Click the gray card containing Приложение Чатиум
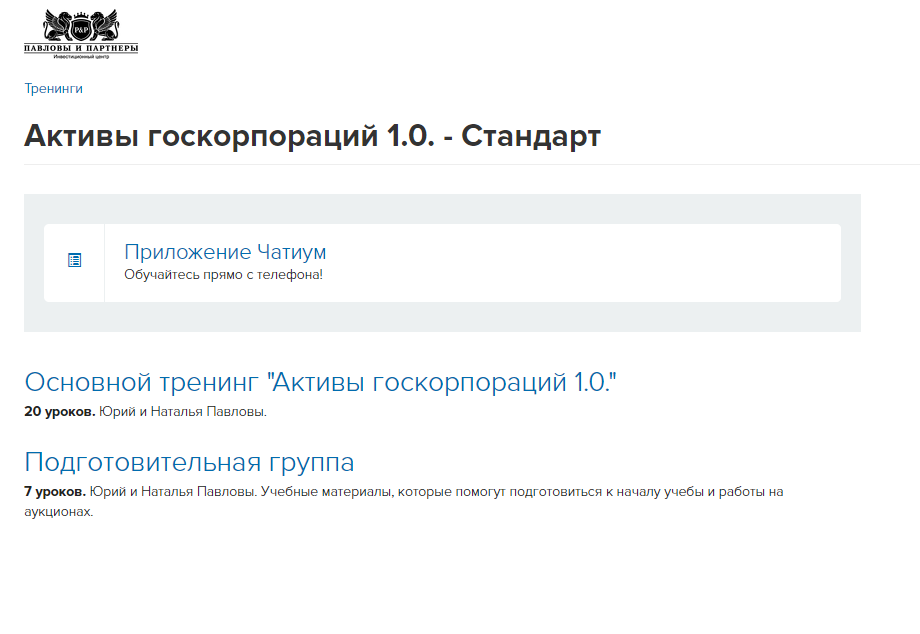The height and width of the screenshot is (634, 920). [442, 262]
